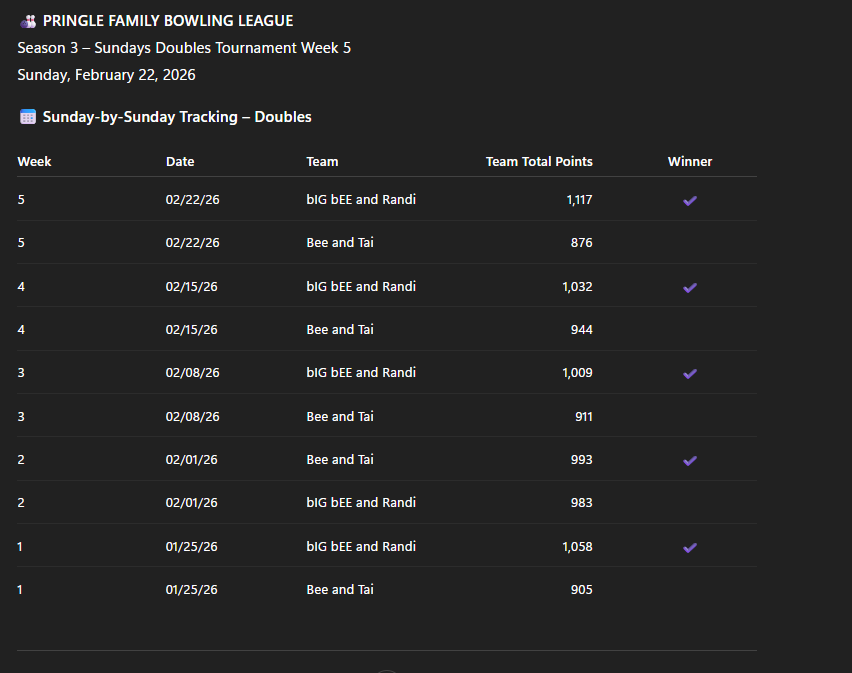
Task: Click the Sunday-by-Sunday Tracking – Doubles heading
Action: 177,117
